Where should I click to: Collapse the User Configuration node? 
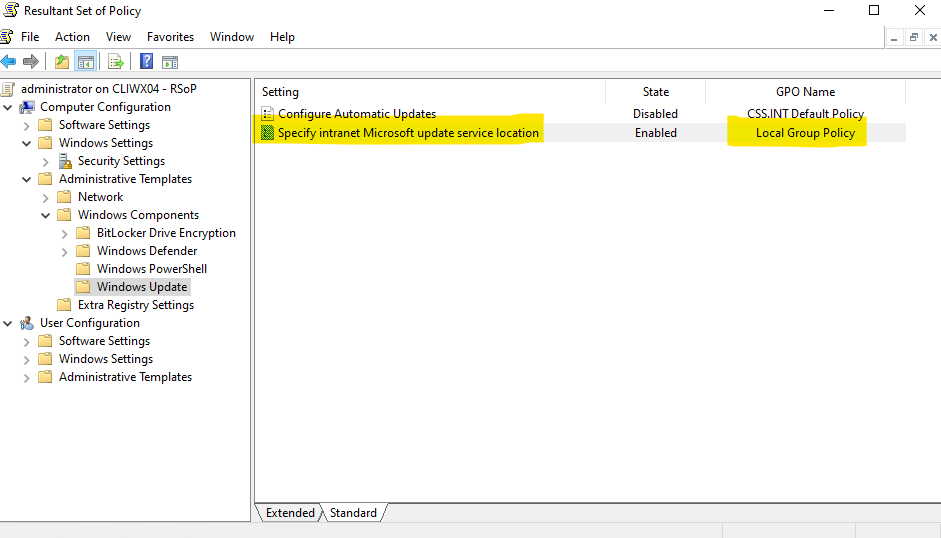click(8, 324)
